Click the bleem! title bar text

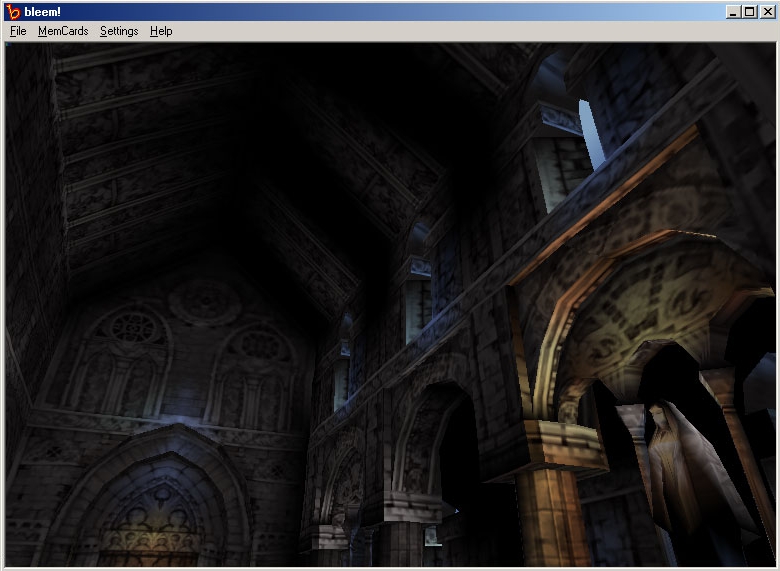(x=42, y=12)
